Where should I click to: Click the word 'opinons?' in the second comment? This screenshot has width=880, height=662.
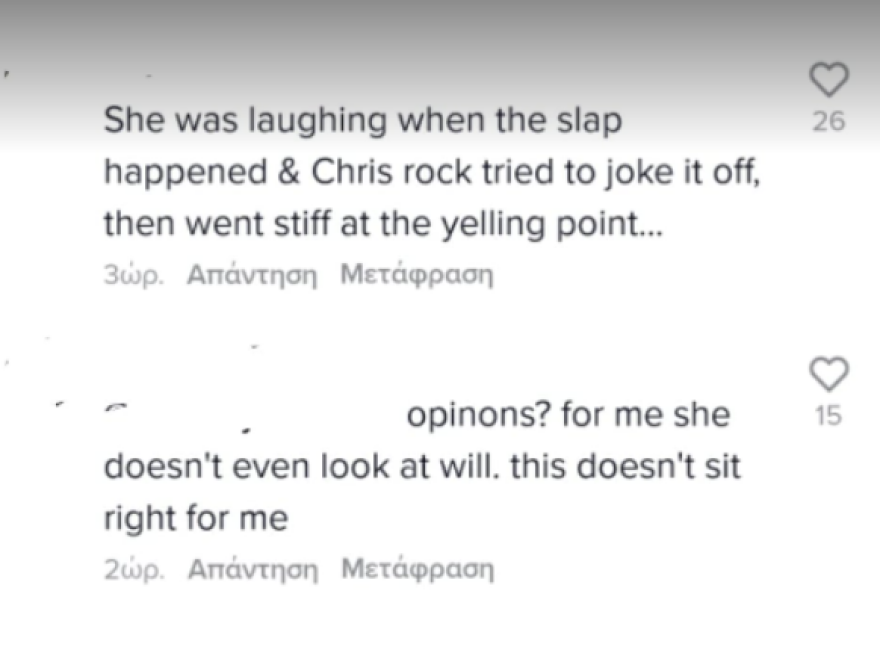477,415
